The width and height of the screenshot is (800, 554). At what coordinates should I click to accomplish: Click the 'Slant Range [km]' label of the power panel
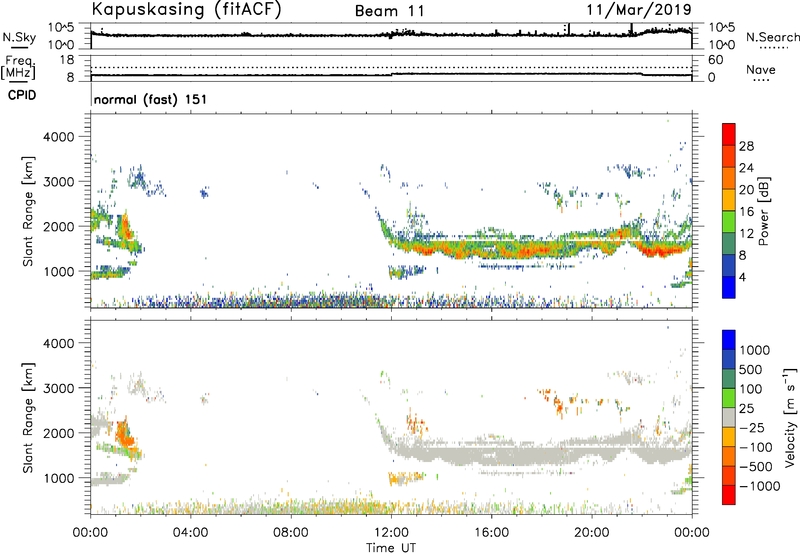[28, 211]
